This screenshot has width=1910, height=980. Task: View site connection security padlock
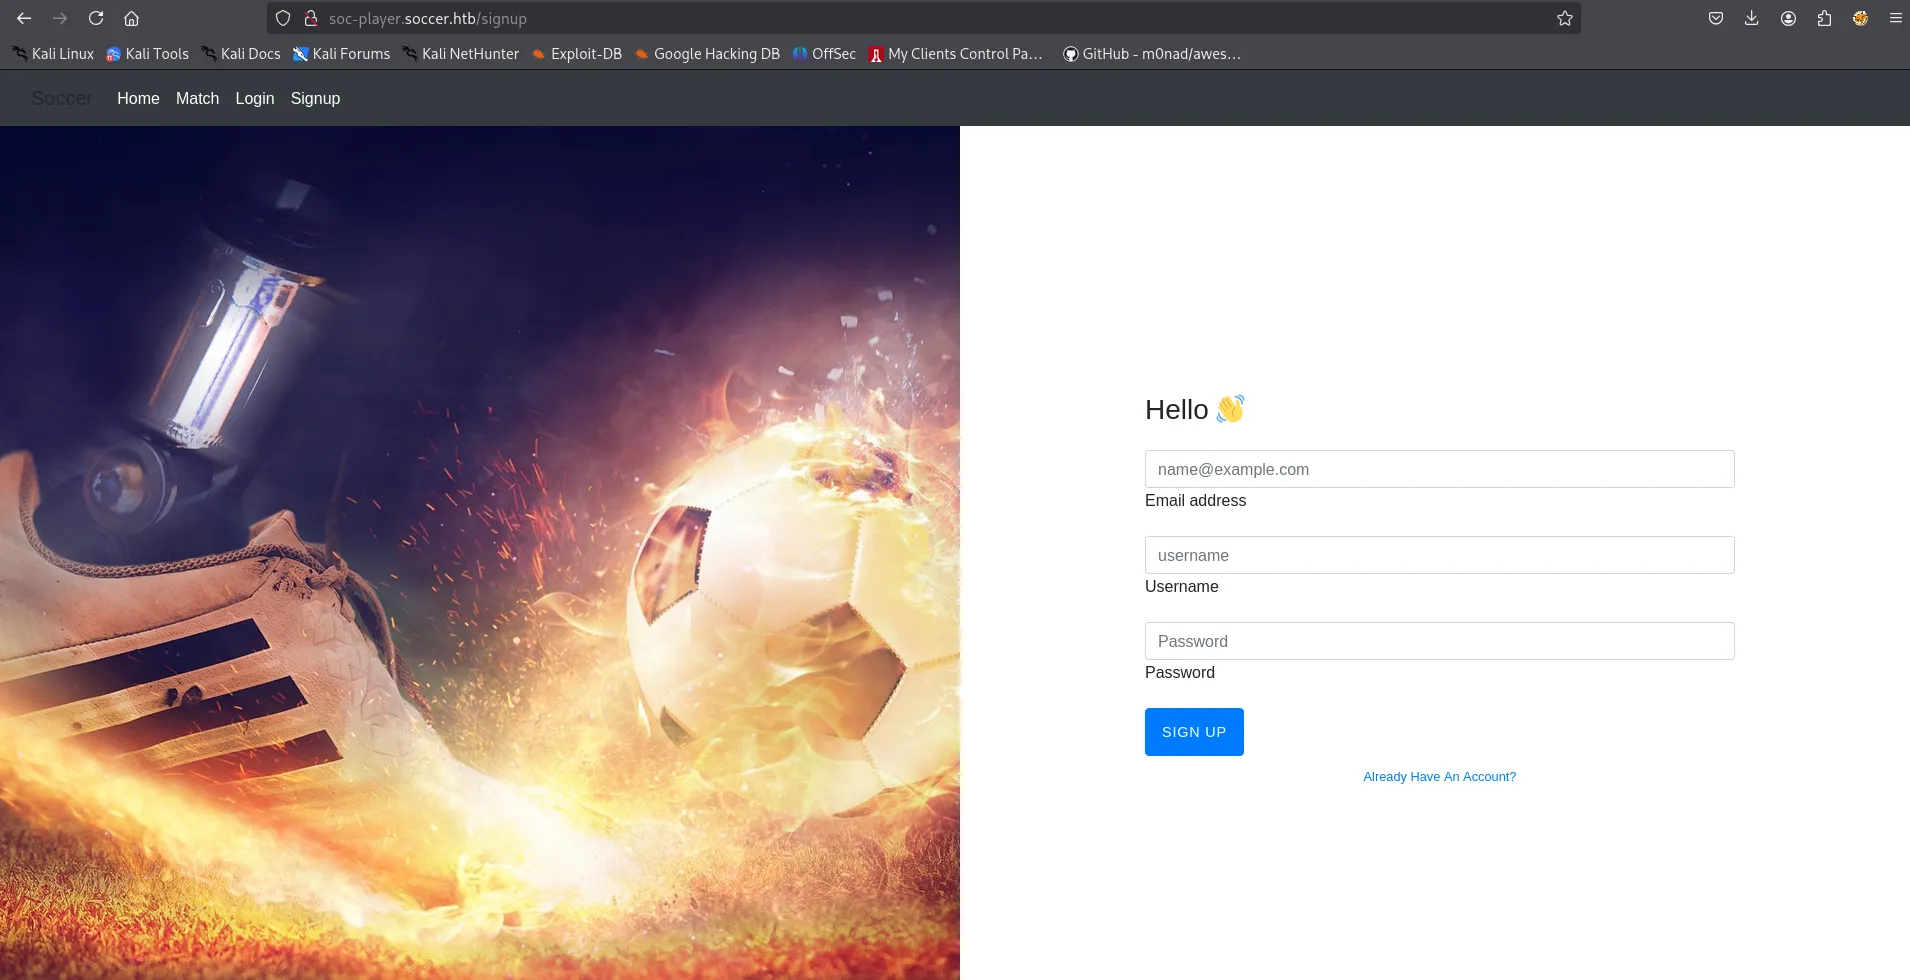[x=311, y=18]
